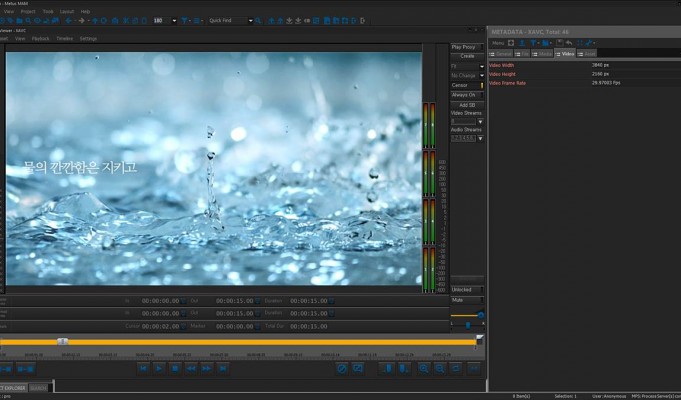Click the circle-slash icon under the timeline
Image resolution: width=681 pixels, height=400 pixels.
pos(342,369)
